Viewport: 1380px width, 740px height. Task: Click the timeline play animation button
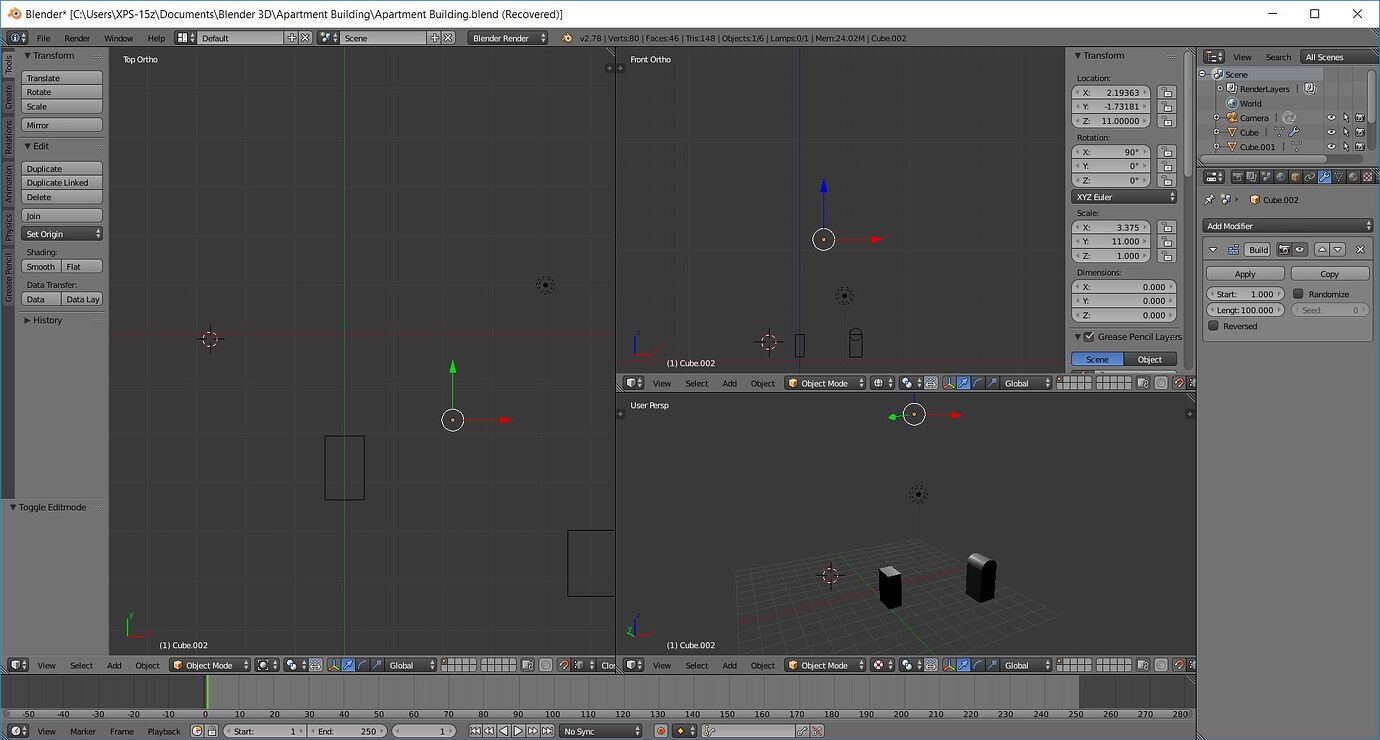[x=518, y=732]
